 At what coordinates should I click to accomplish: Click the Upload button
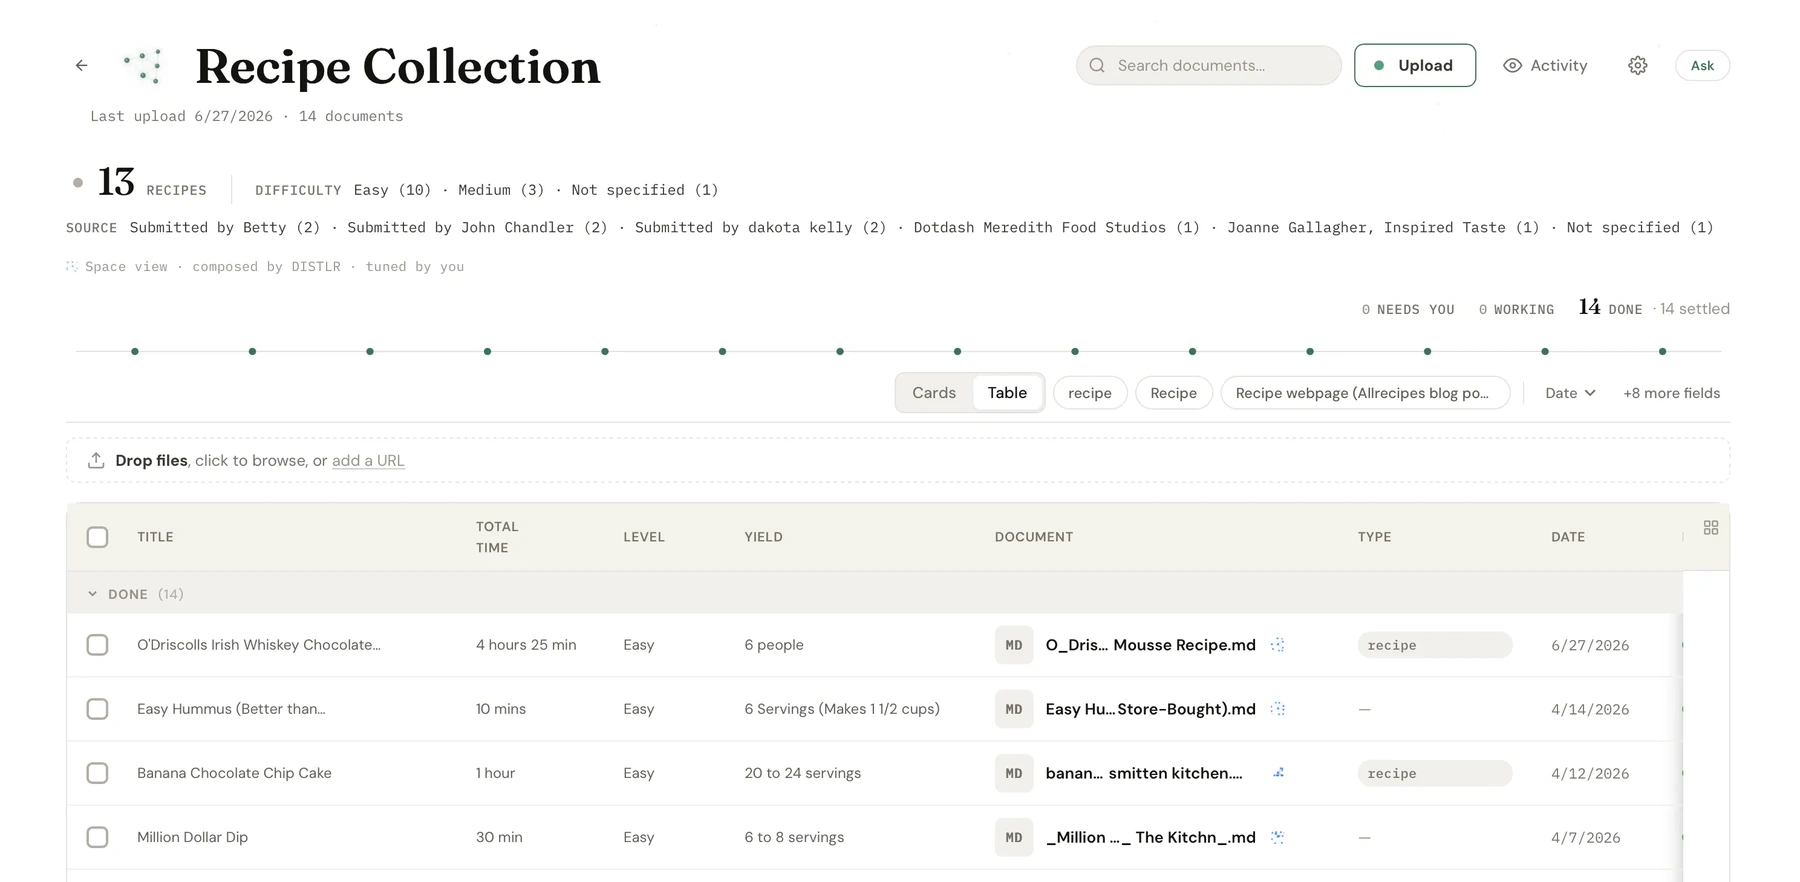pyautogui.click(x=1414, y=66)
